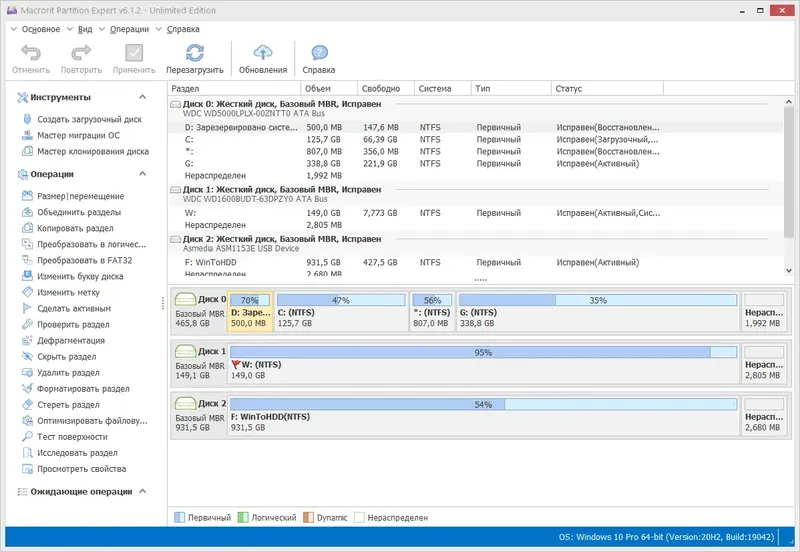Launch Мастер миграции ОС from sidebar

pyautogui.click(x=79, y=135)
